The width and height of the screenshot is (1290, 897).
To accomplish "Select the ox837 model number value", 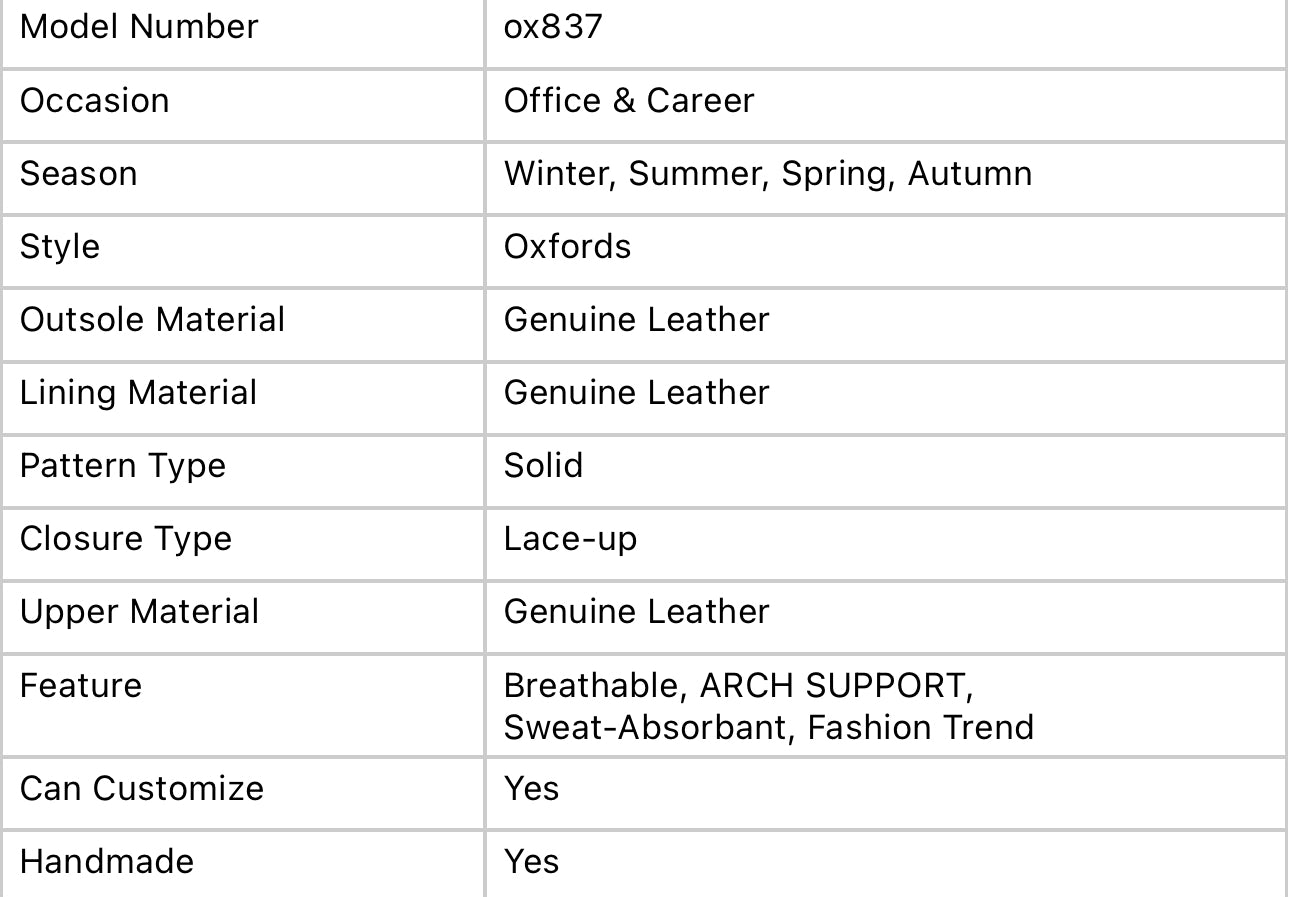I will click(553, 27).
